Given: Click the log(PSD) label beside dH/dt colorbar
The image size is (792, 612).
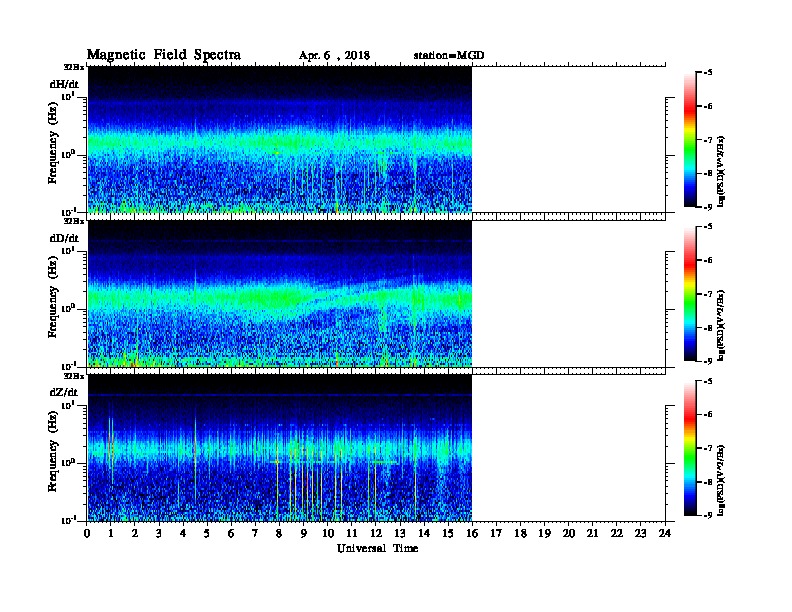Looking at the screenshot, I should [721, 171].
